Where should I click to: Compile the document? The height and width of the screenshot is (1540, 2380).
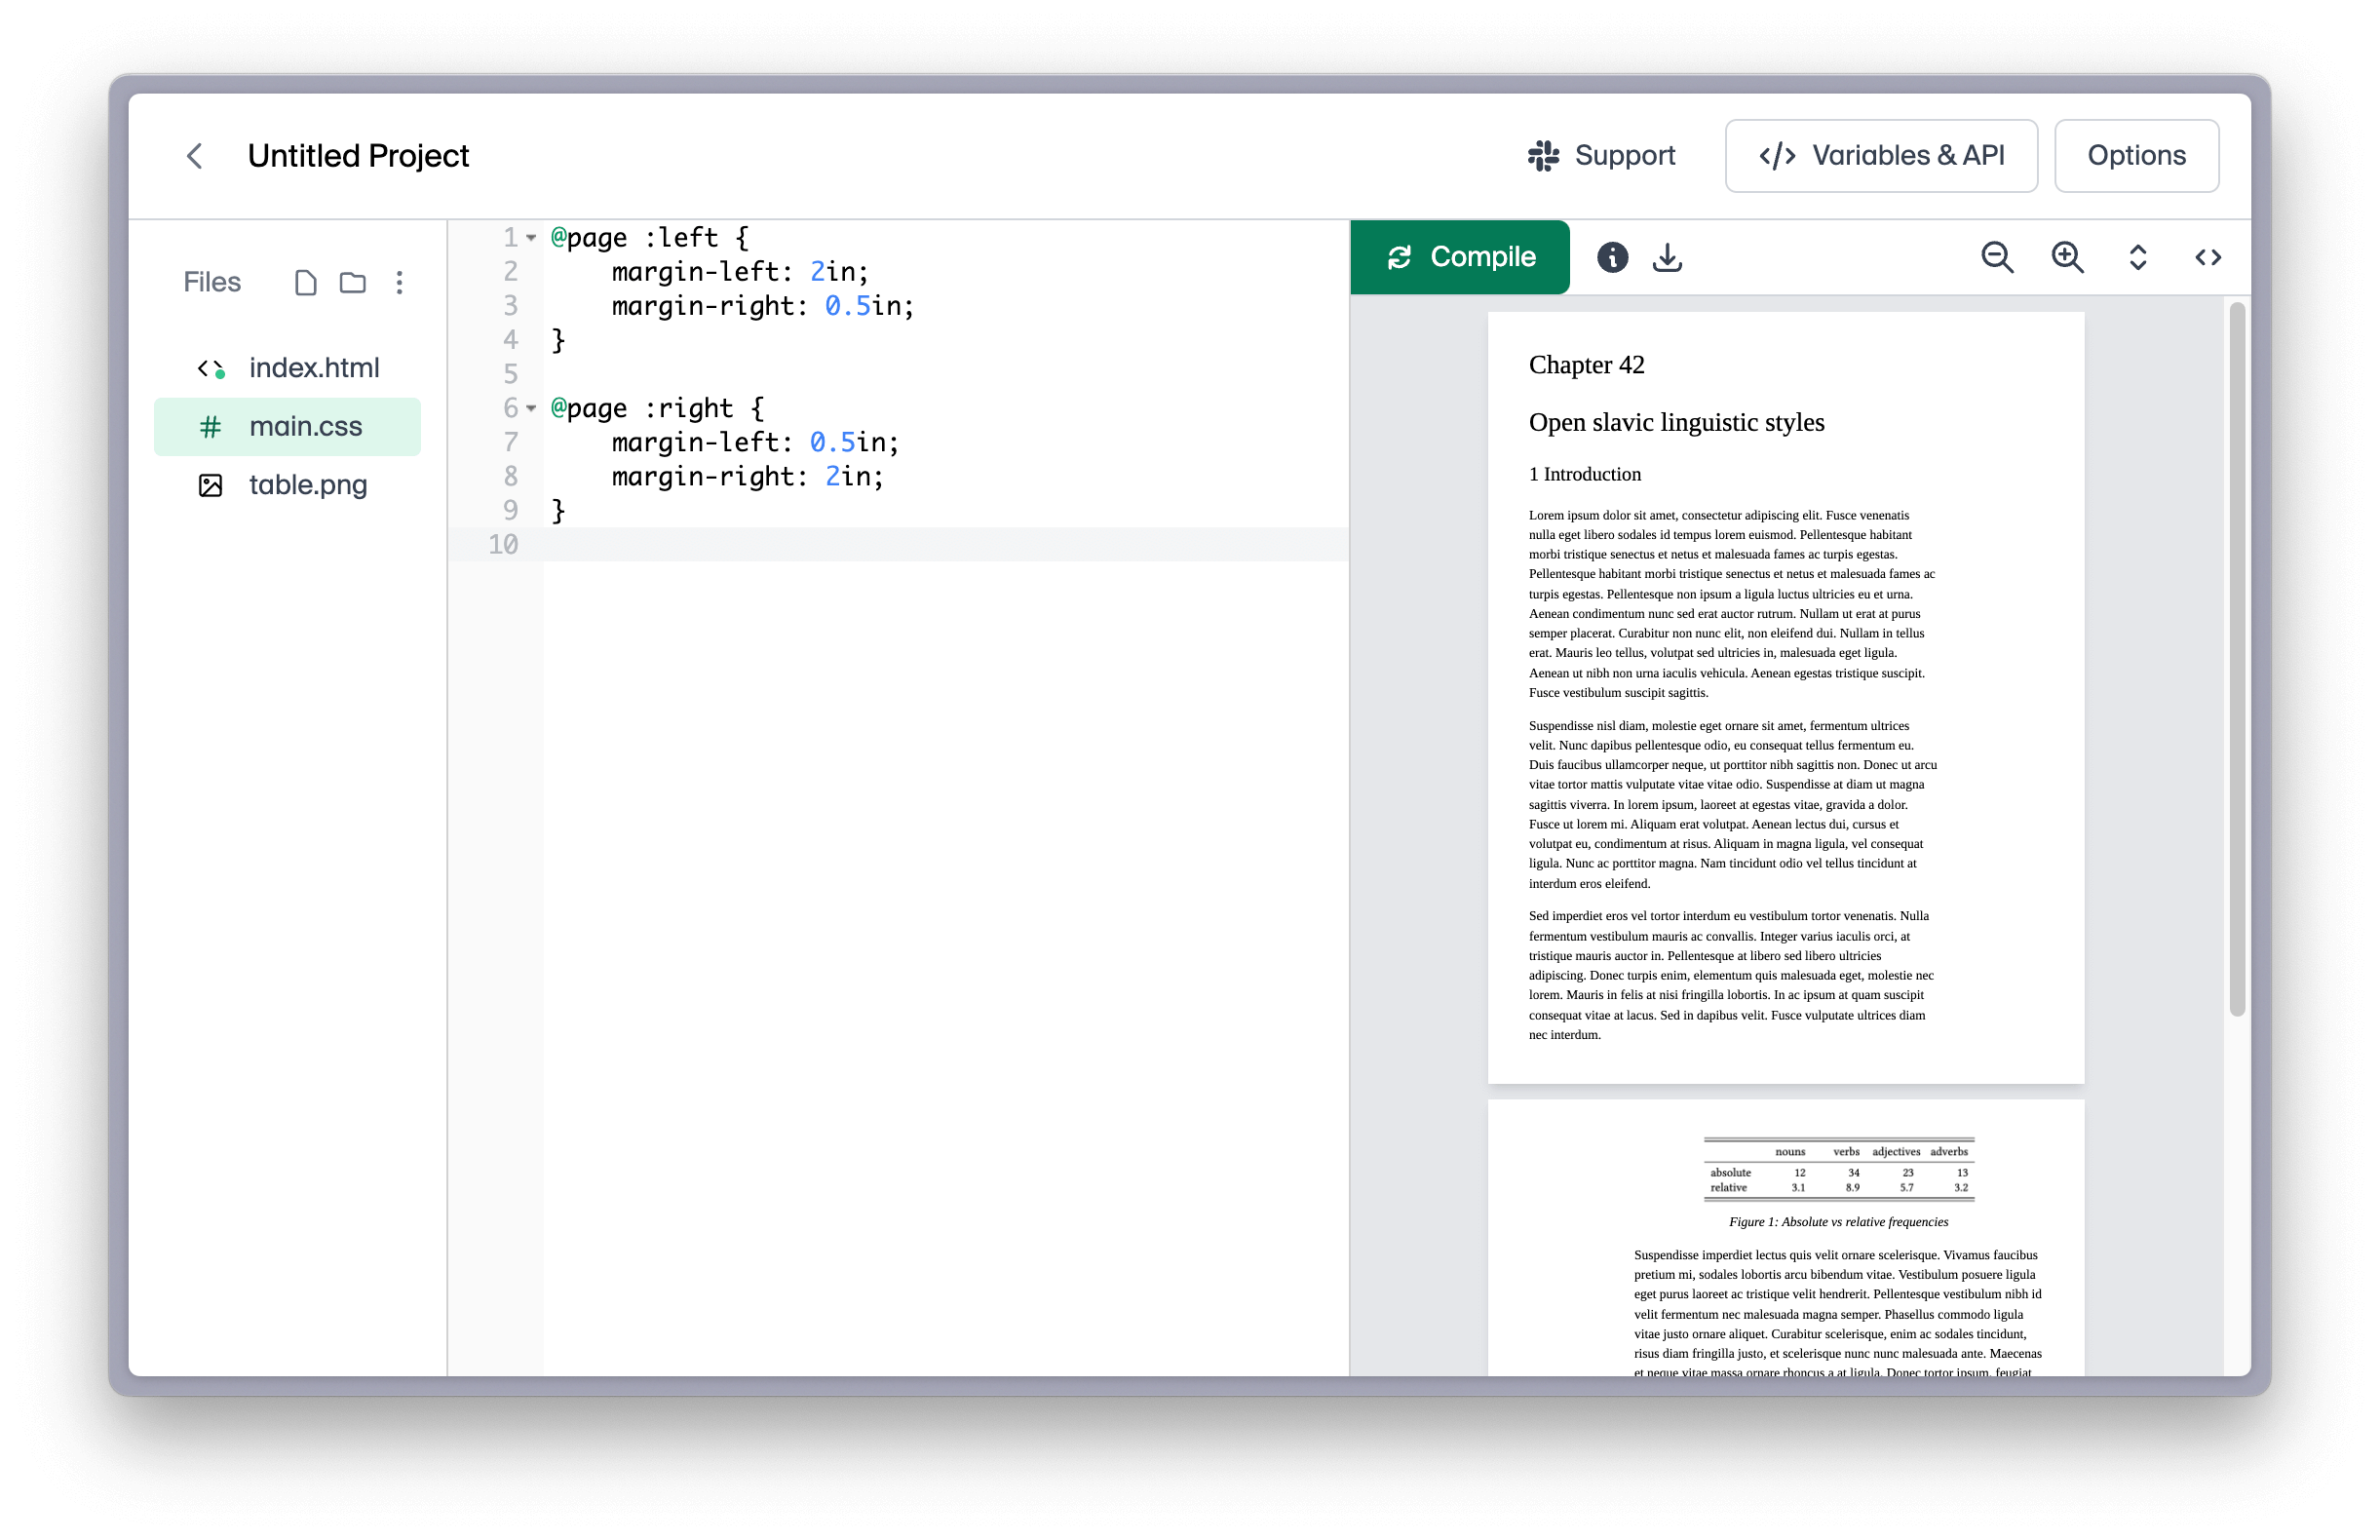coord(1459,257)
